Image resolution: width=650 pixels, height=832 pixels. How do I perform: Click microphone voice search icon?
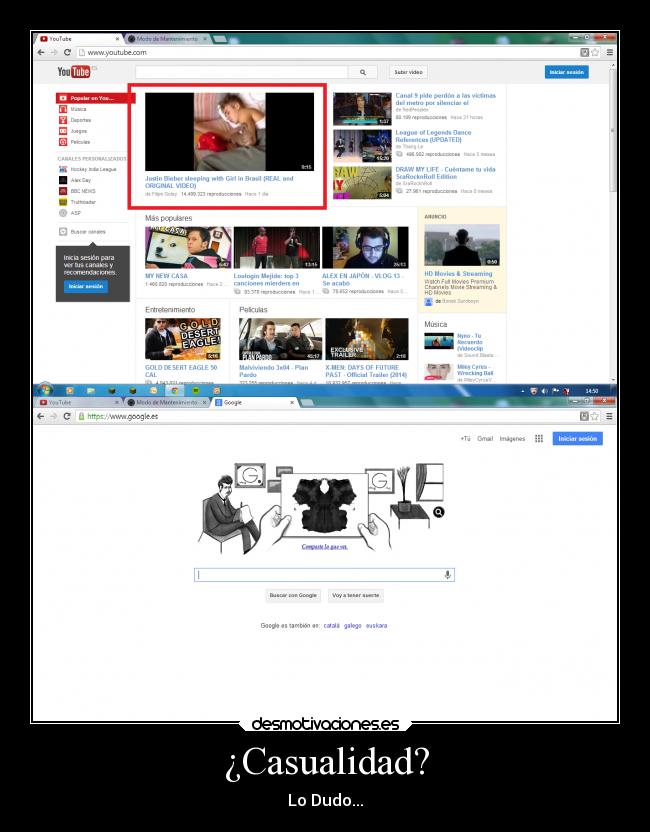(447, 575)
